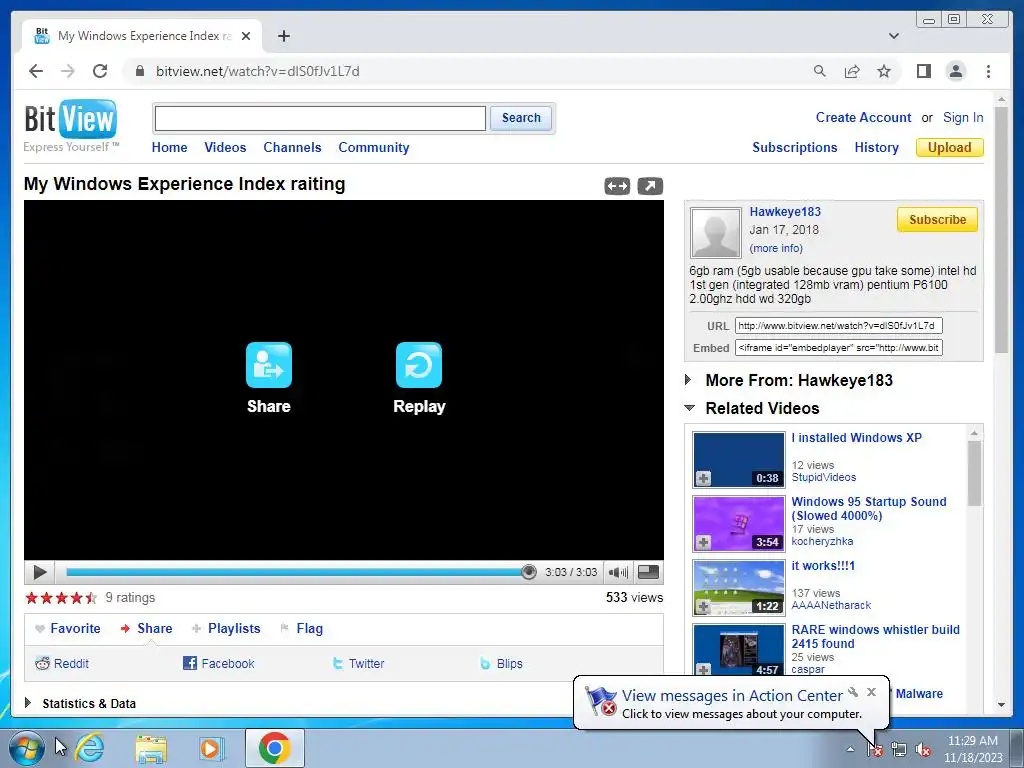Open the Chrome profile avatar icon

(x=955, y=71)
